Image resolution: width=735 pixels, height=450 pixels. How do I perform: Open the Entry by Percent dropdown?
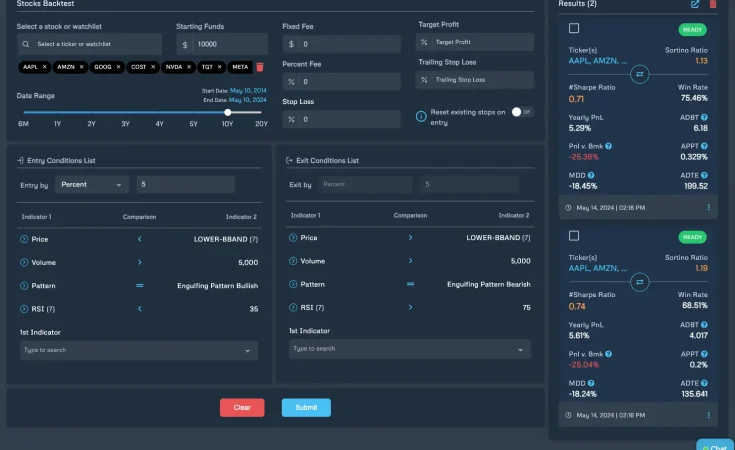click(x=92, y=184)
